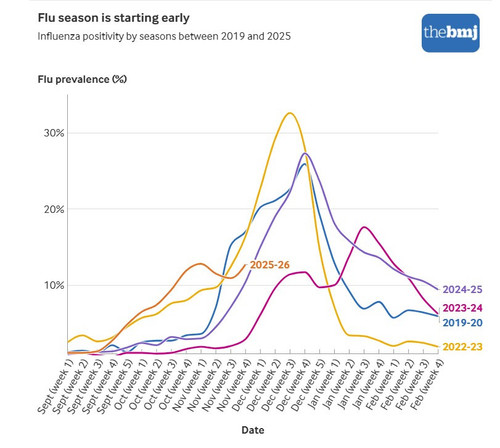The image size is (500, 448).
Task: Click the magenta 2023-24 January peak
Action: [x=364, y=227]
